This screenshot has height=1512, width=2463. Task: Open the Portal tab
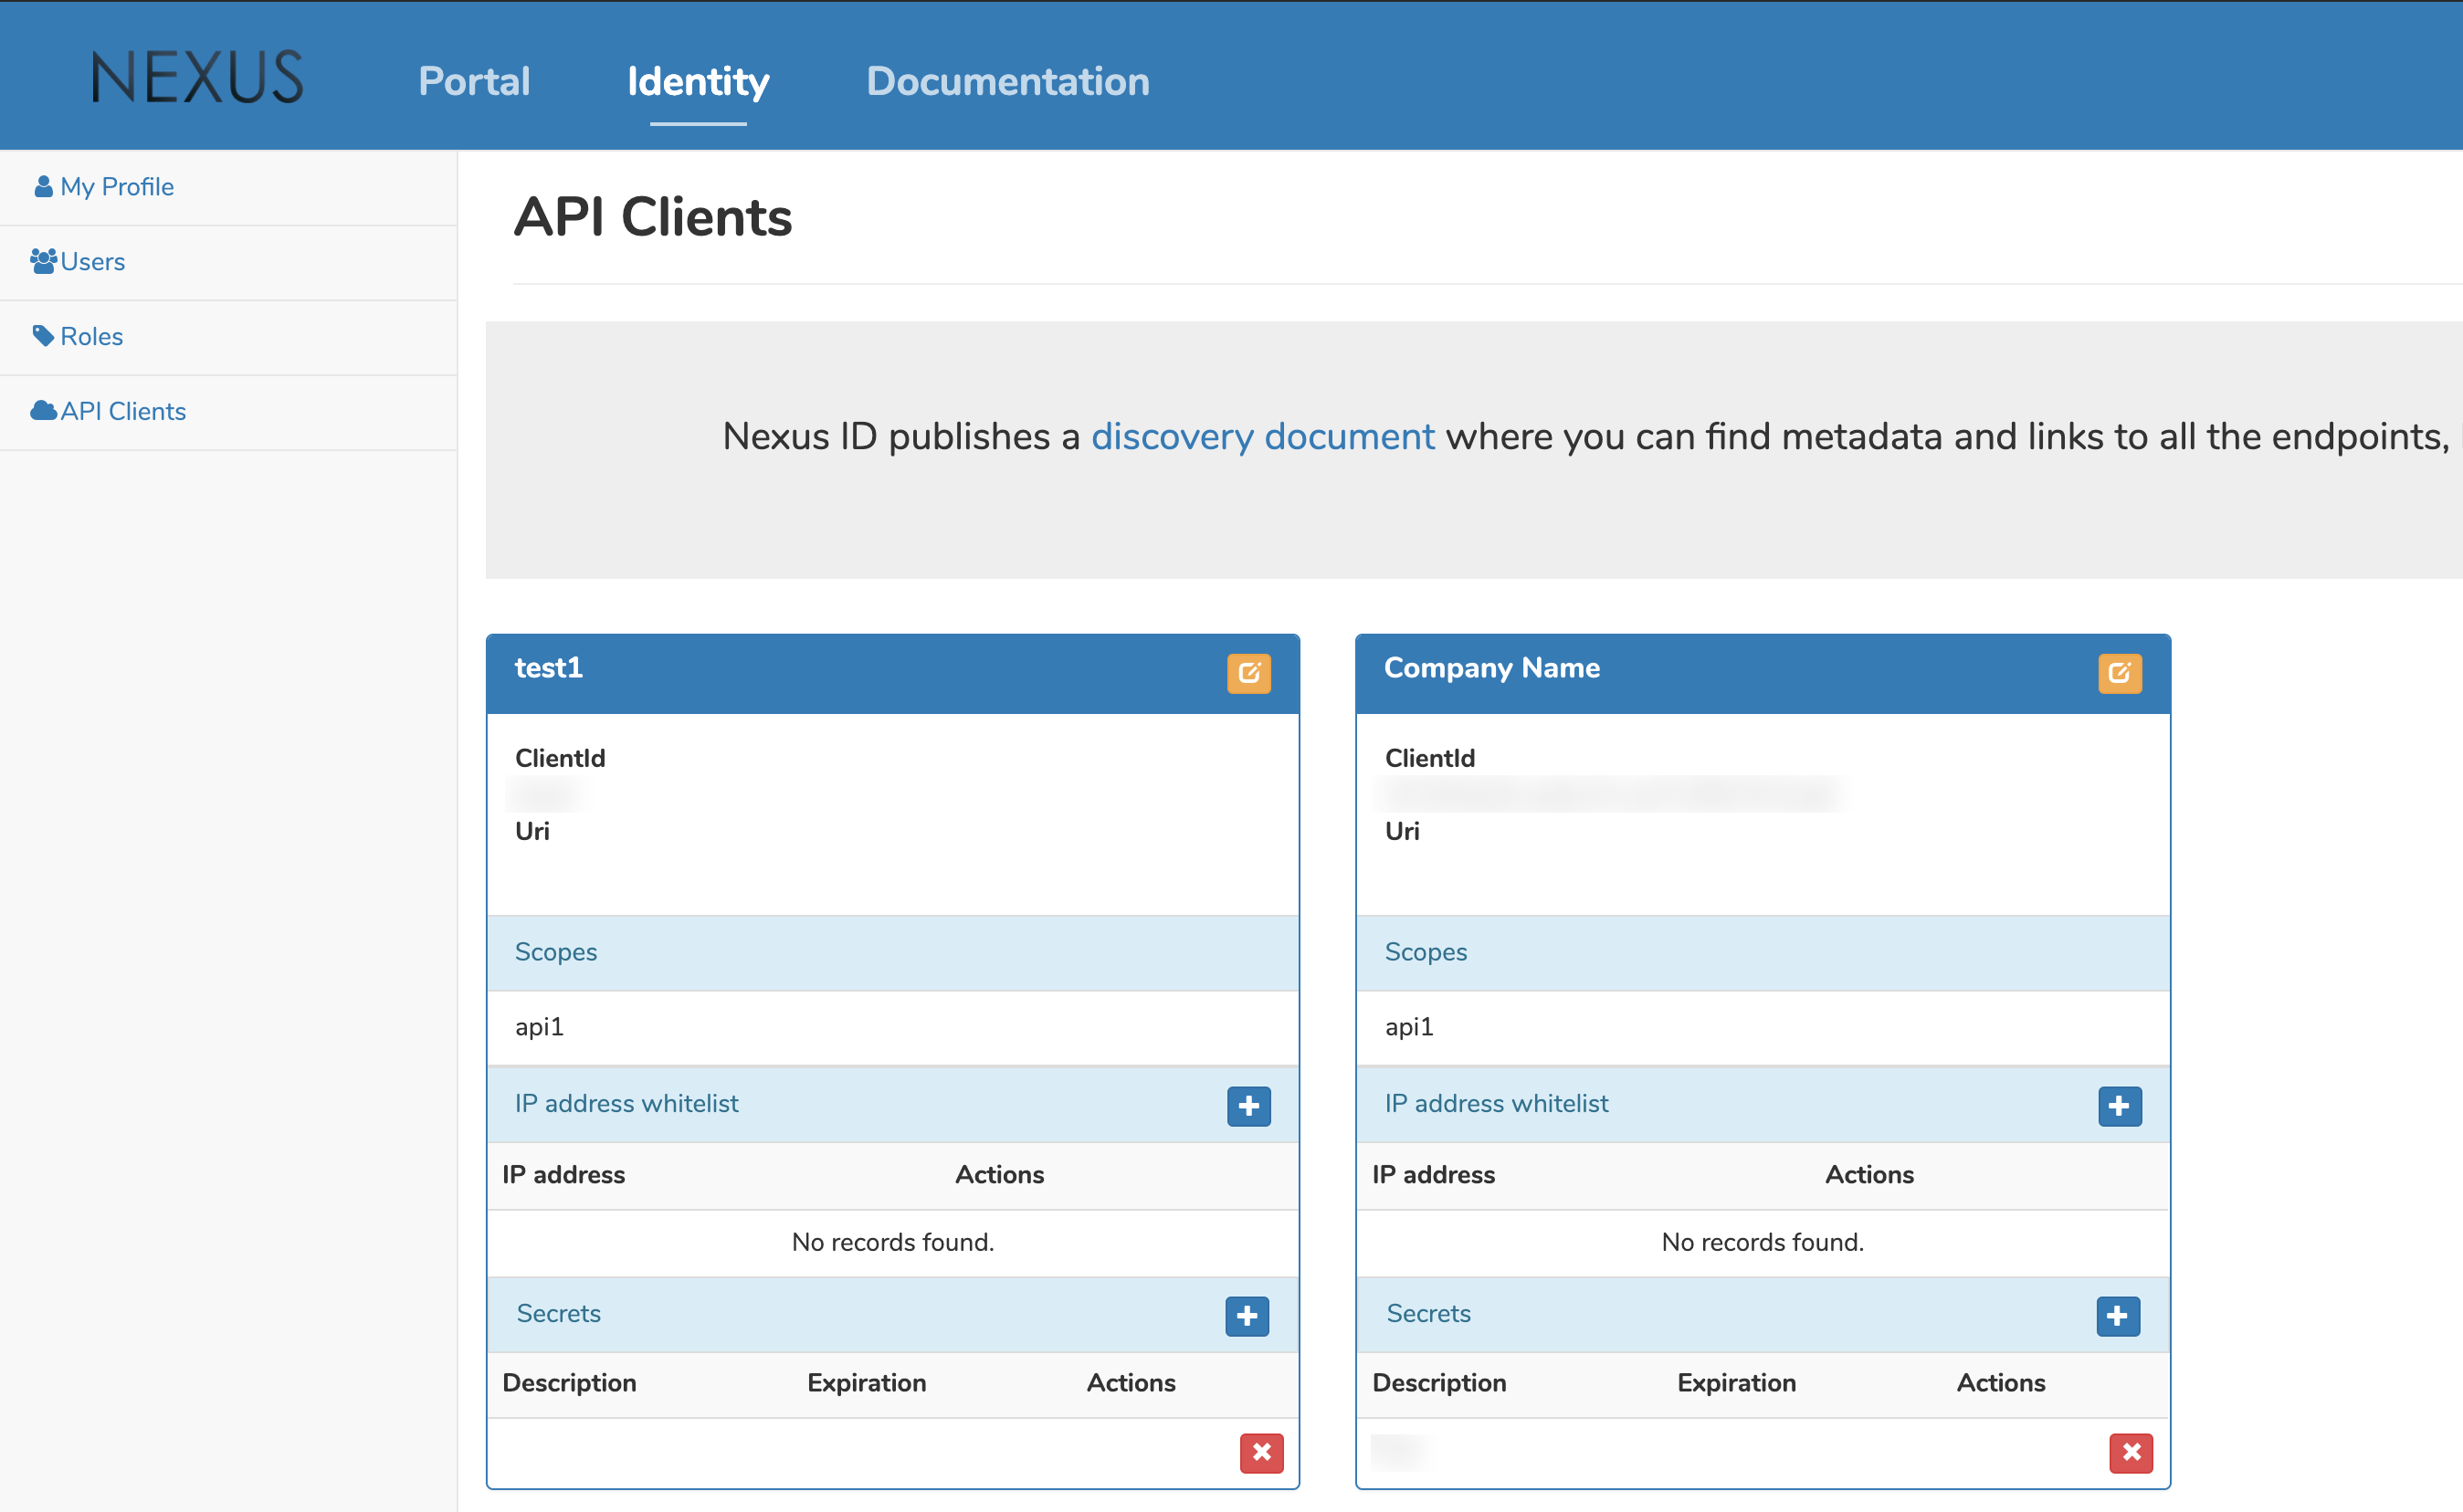point(474,81)
